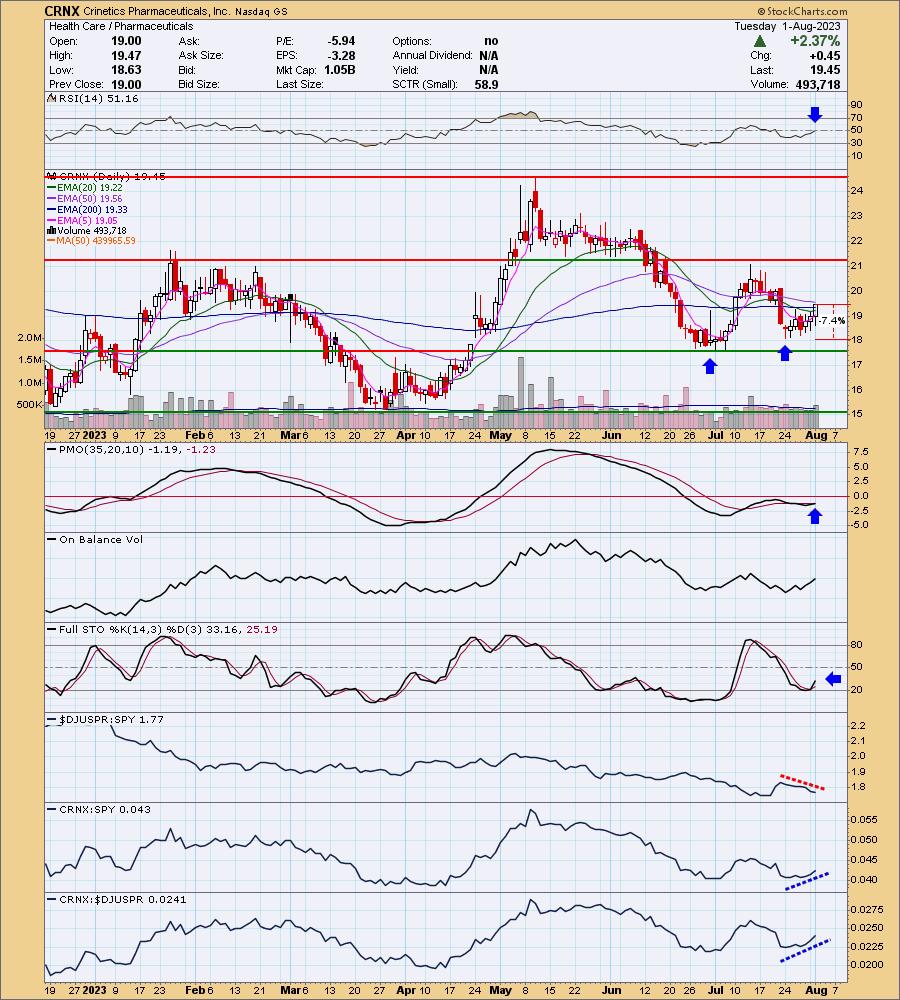Click the -7.4% stop annotation on price chart

click(x=832, y=320)
